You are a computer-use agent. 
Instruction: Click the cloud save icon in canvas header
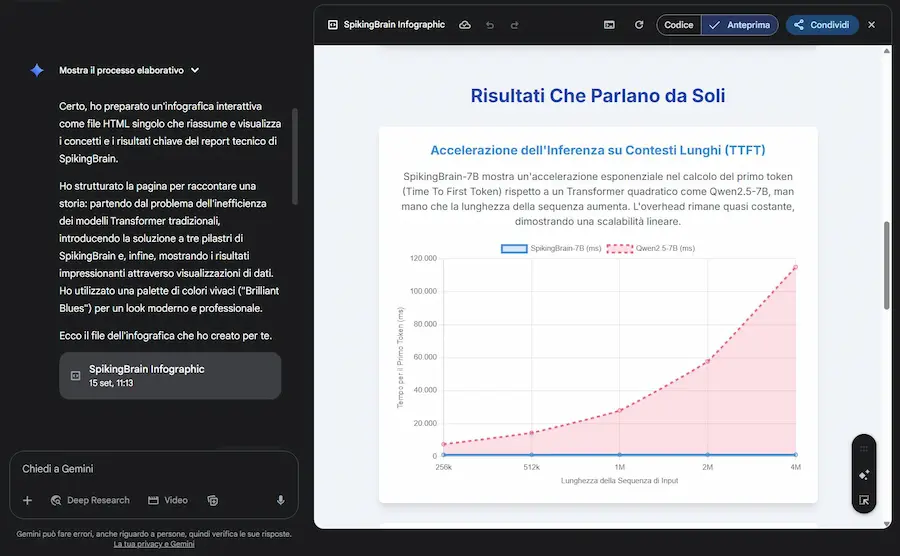tap(465, 25)
